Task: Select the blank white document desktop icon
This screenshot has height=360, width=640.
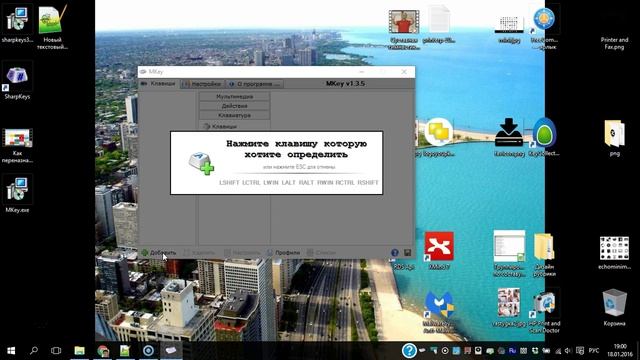Action: click(439, 25)
